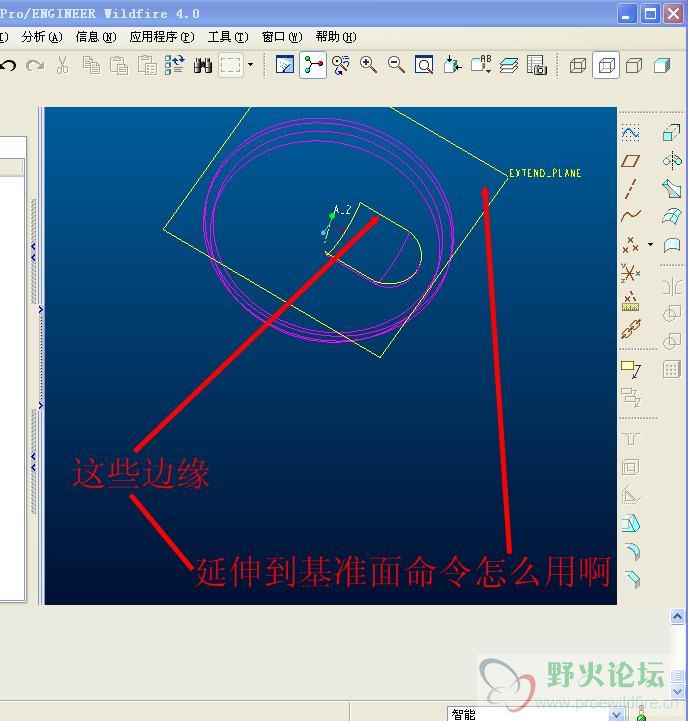
Task: Open the 窗口(W) menu
Action: point(282,37)
